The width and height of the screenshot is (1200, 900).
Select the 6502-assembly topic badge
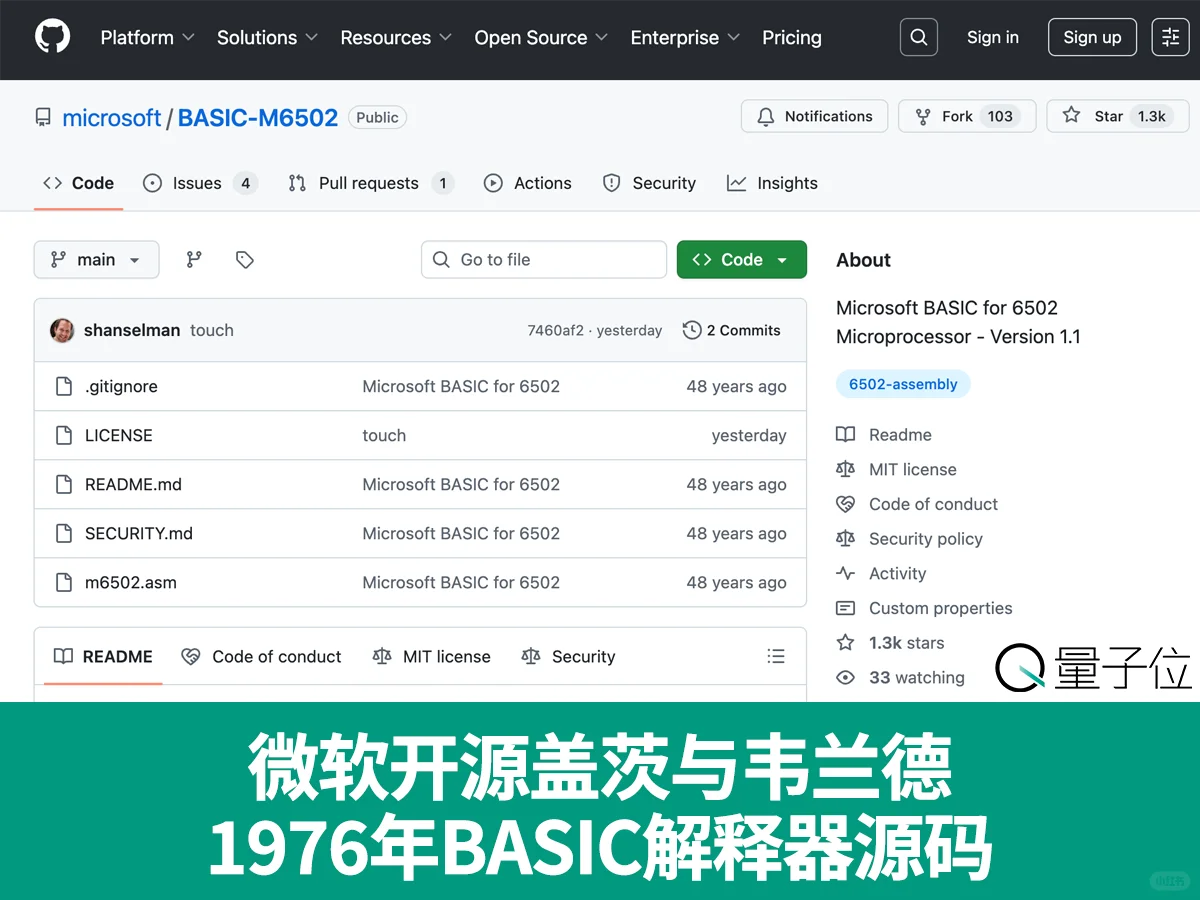[x=902, y=383]
